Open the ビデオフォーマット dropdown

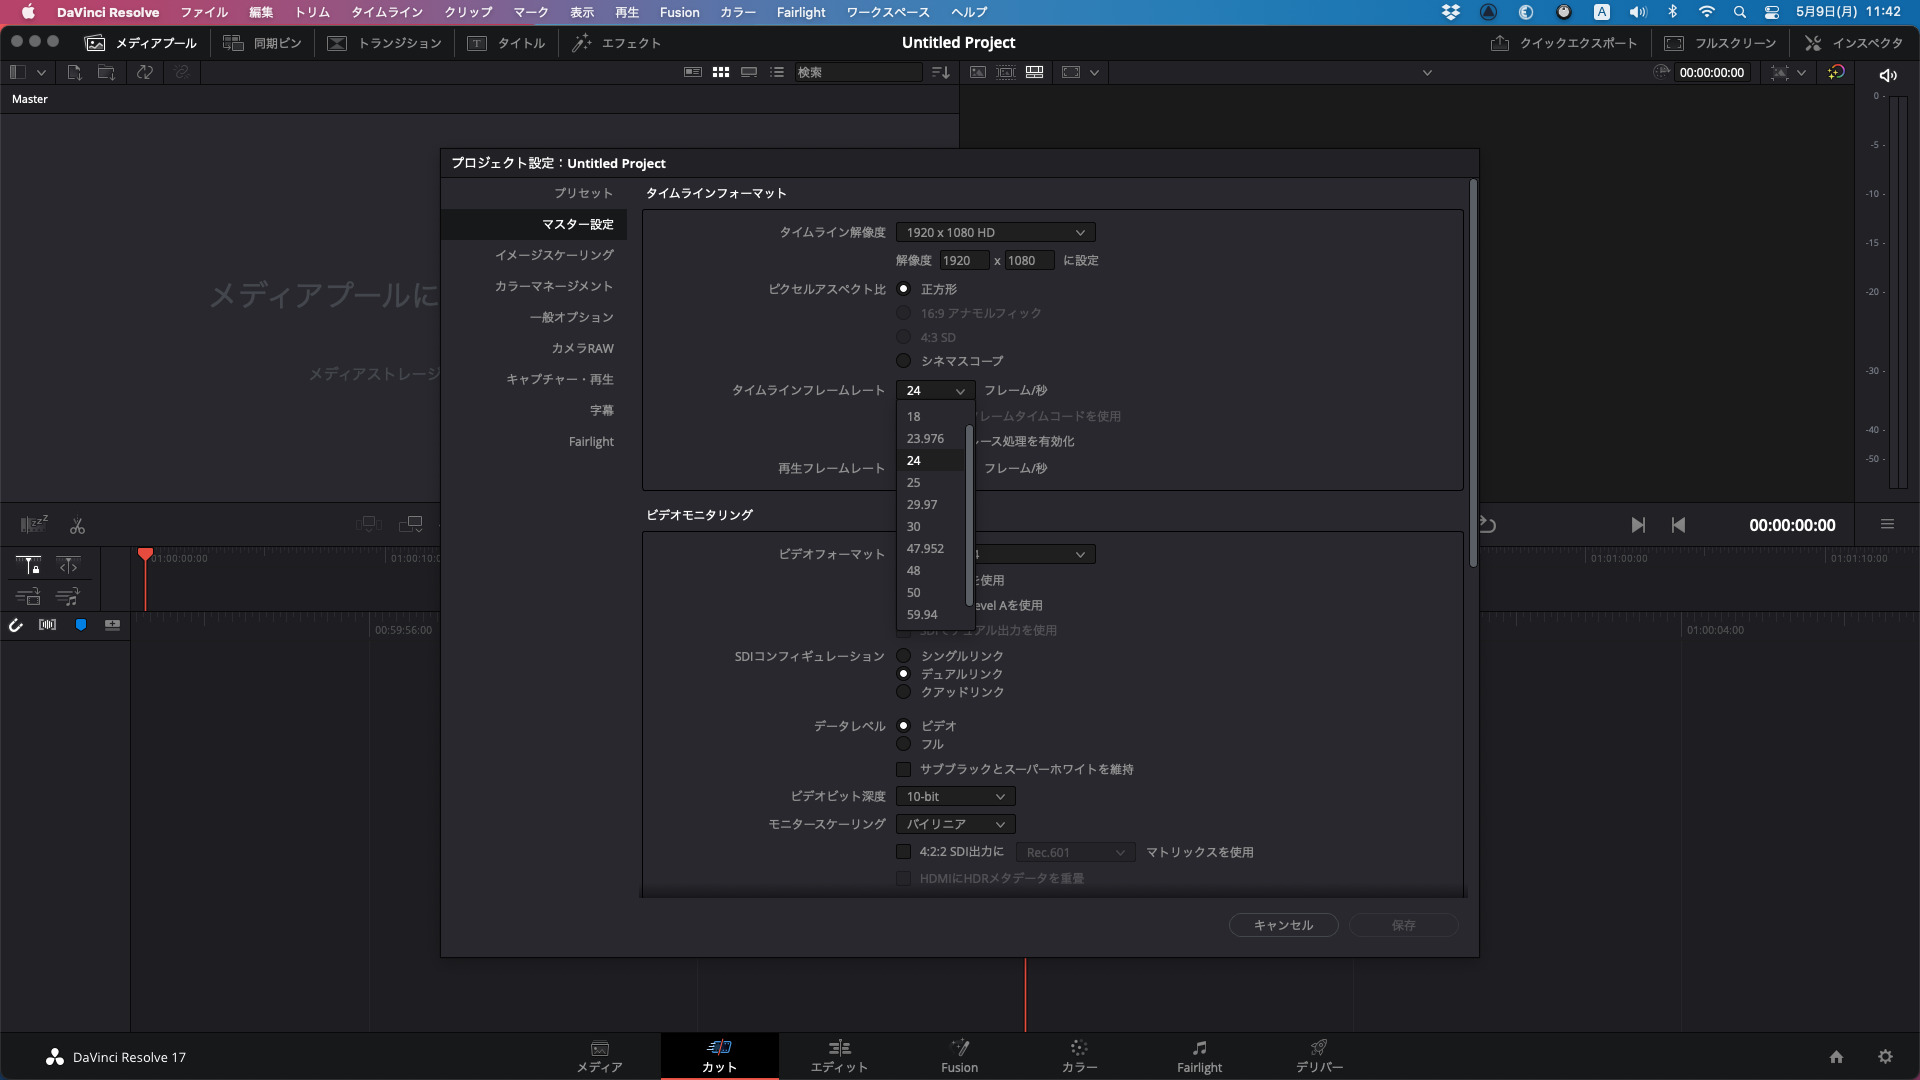(x=1035, y=554)
